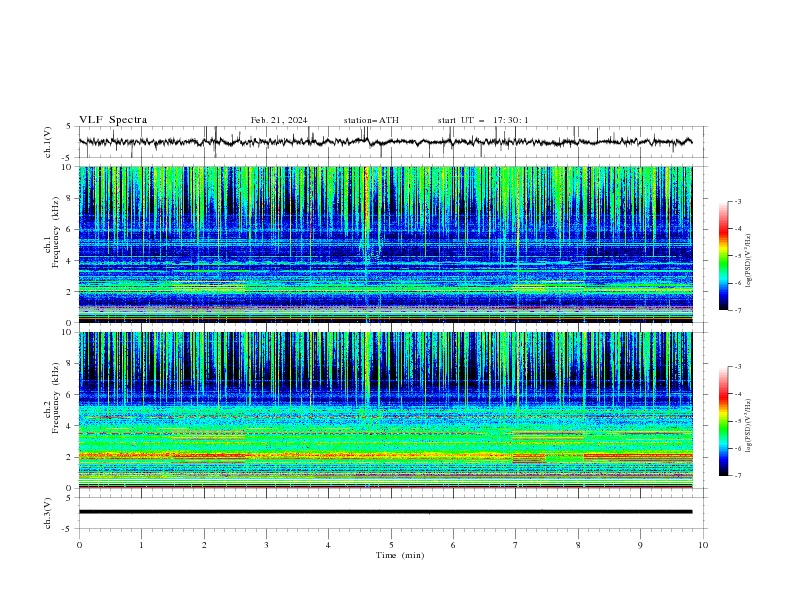Click the ch.2 spectrogram color scale bar

click(724, 421)
